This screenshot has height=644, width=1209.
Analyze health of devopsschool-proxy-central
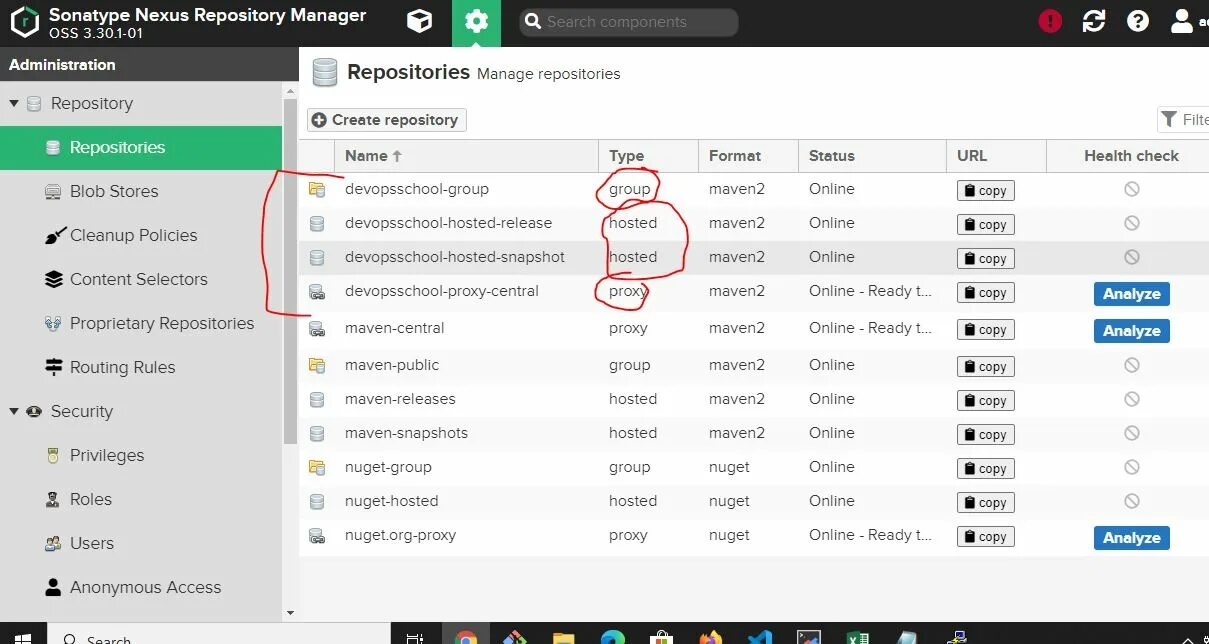[x=1131, y=294]
